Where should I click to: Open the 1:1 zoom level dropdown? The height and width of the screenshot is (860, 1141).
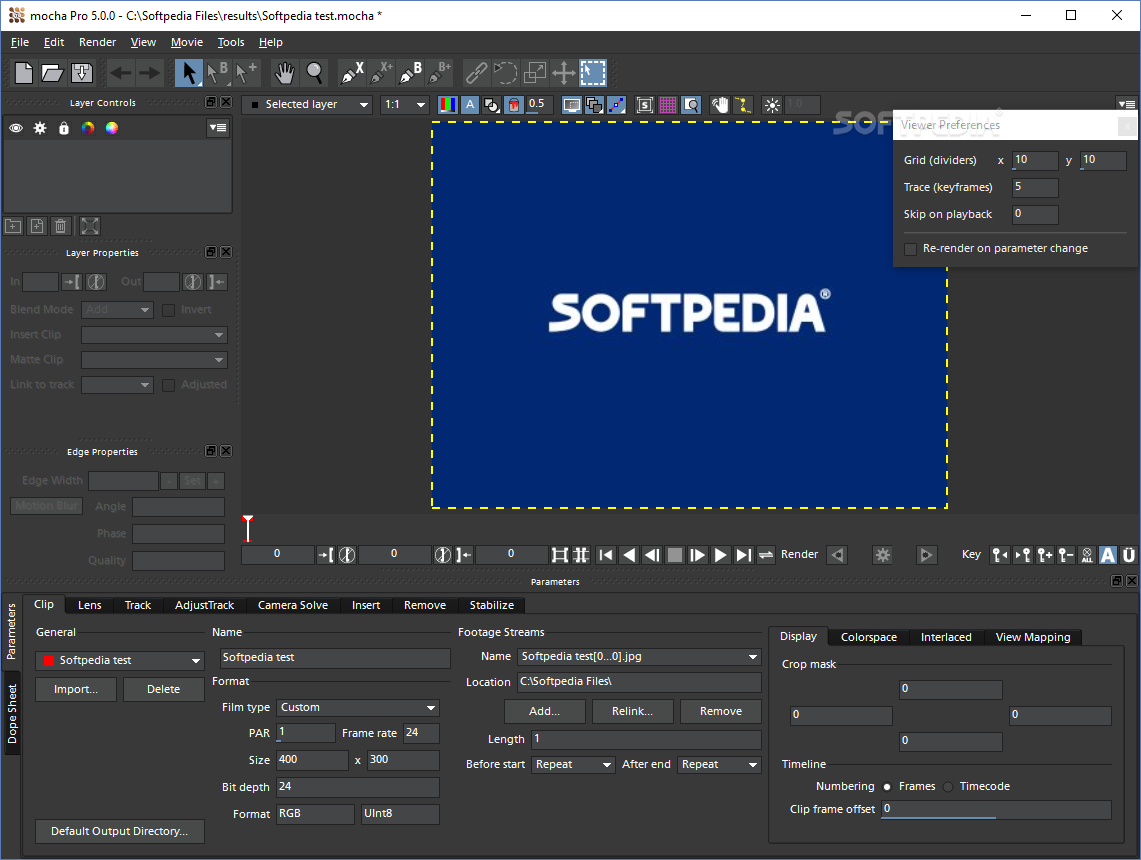pyautogui.click(x=405, y=105)
